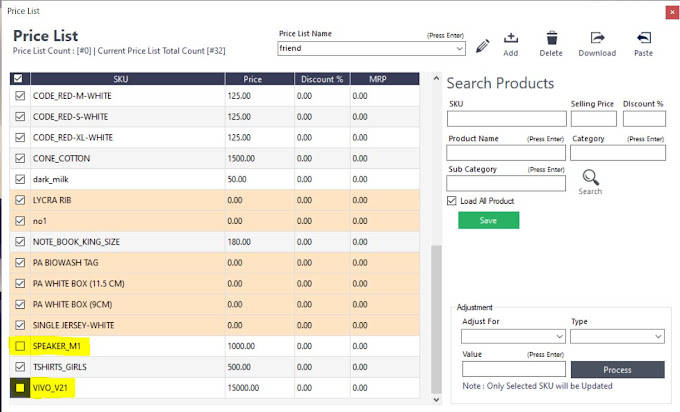The width and height of the screenshot is (680, 412).
Task: Toggle the Load All Product checkbox
Action: (453, 201)
